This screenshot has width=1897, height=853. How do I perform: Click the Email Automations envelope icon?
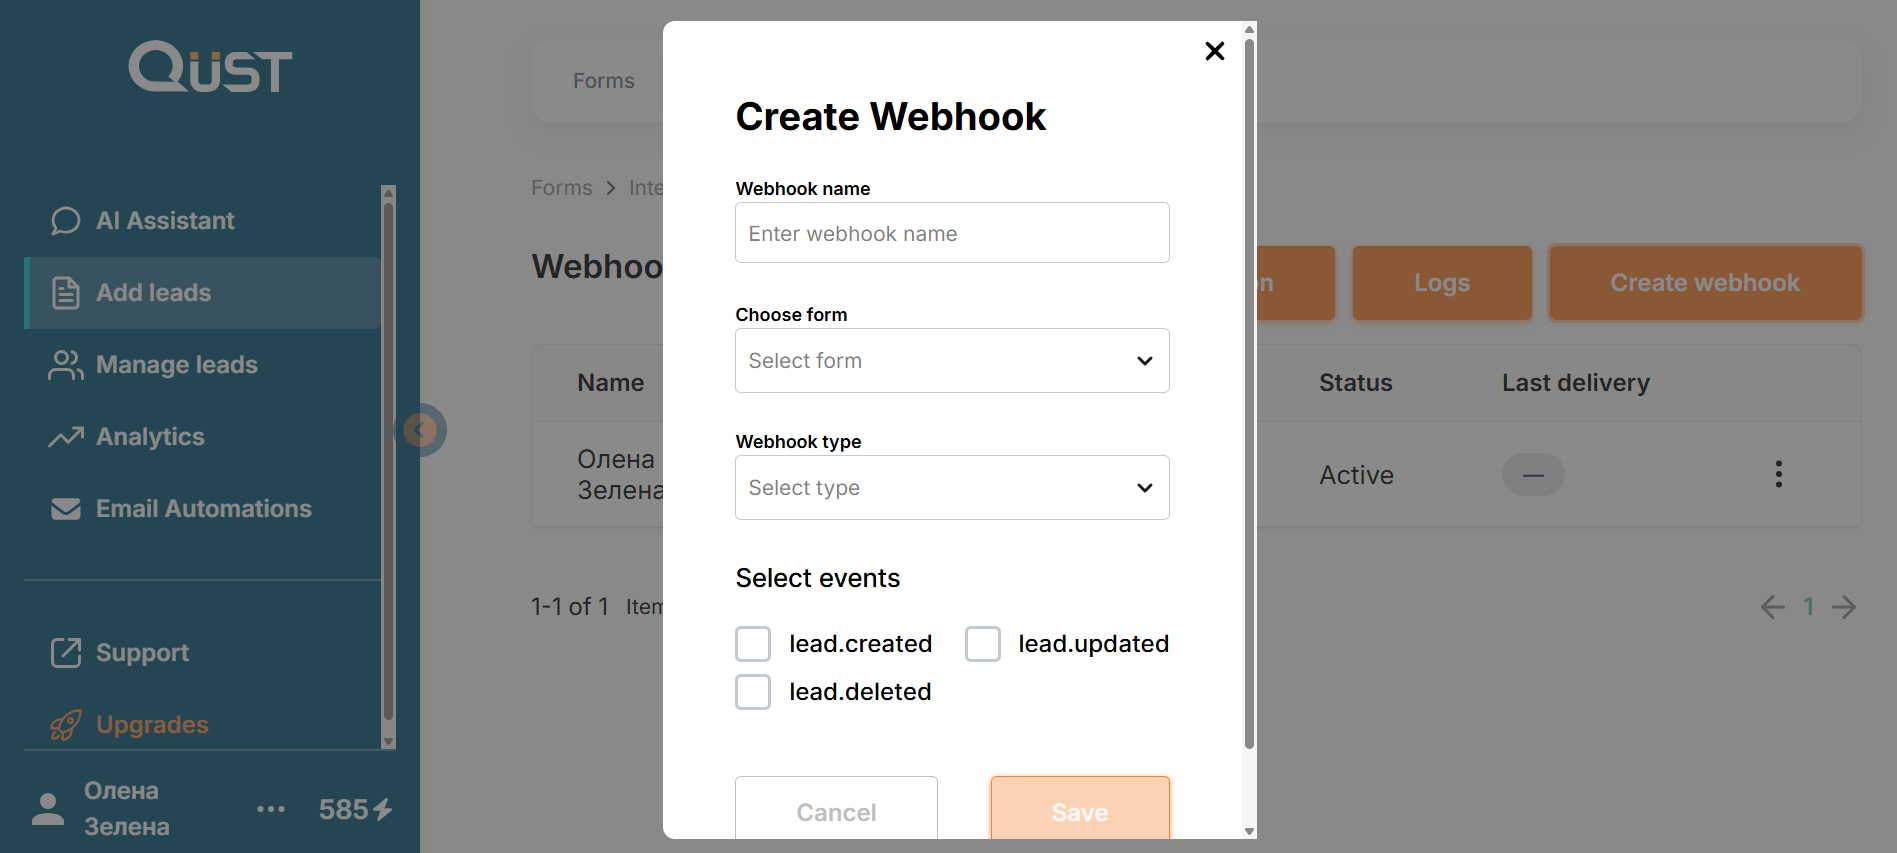click(x=66, y=509)
